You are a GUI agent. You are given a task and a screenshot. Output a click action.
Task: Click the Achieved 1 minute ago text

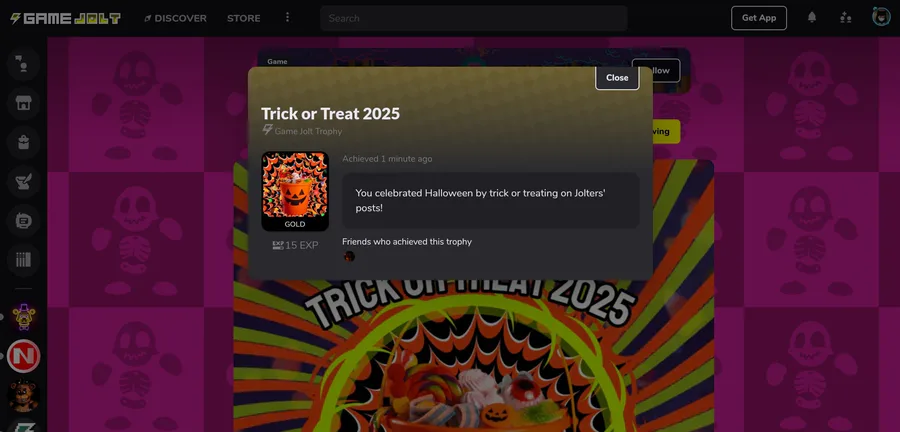(387, 159)
